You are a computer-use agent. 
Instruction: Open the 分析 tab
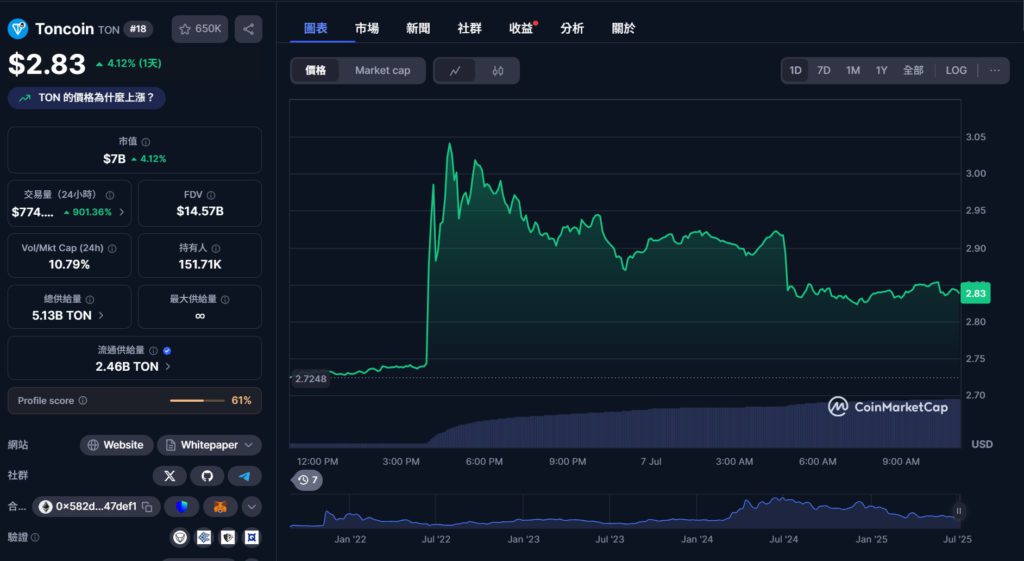point(572,28)
